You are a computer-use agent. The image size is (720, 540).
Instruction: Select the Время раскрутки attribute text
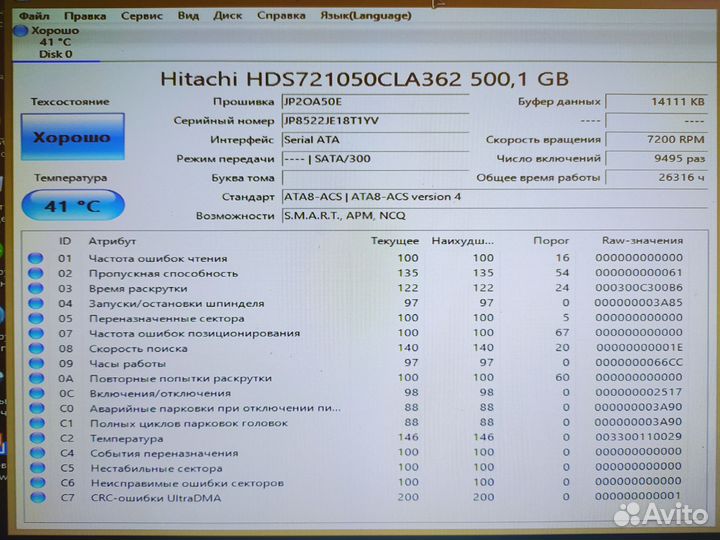(x=138, y=289)
